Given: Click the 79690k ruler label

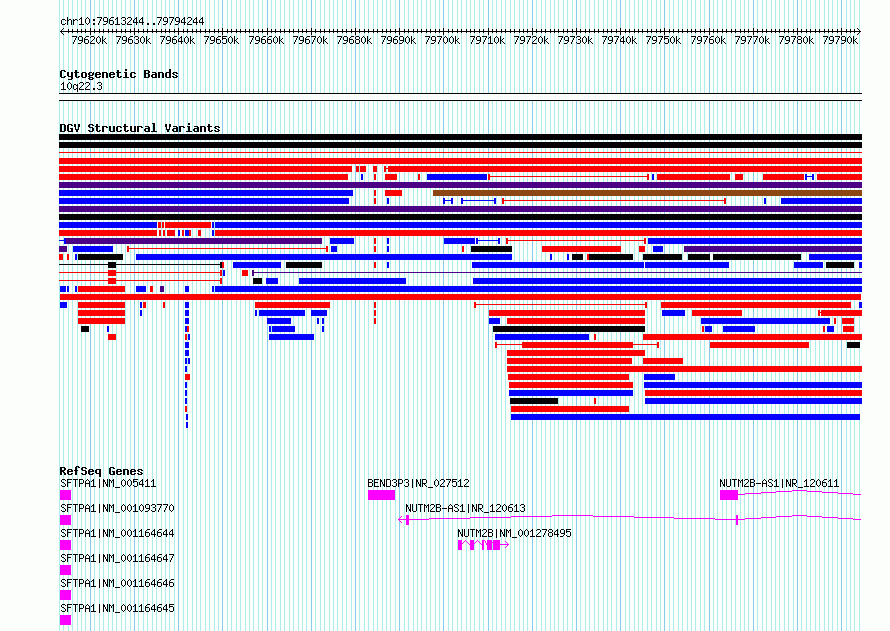Looking at the screenshot, I should pos(398,40).
